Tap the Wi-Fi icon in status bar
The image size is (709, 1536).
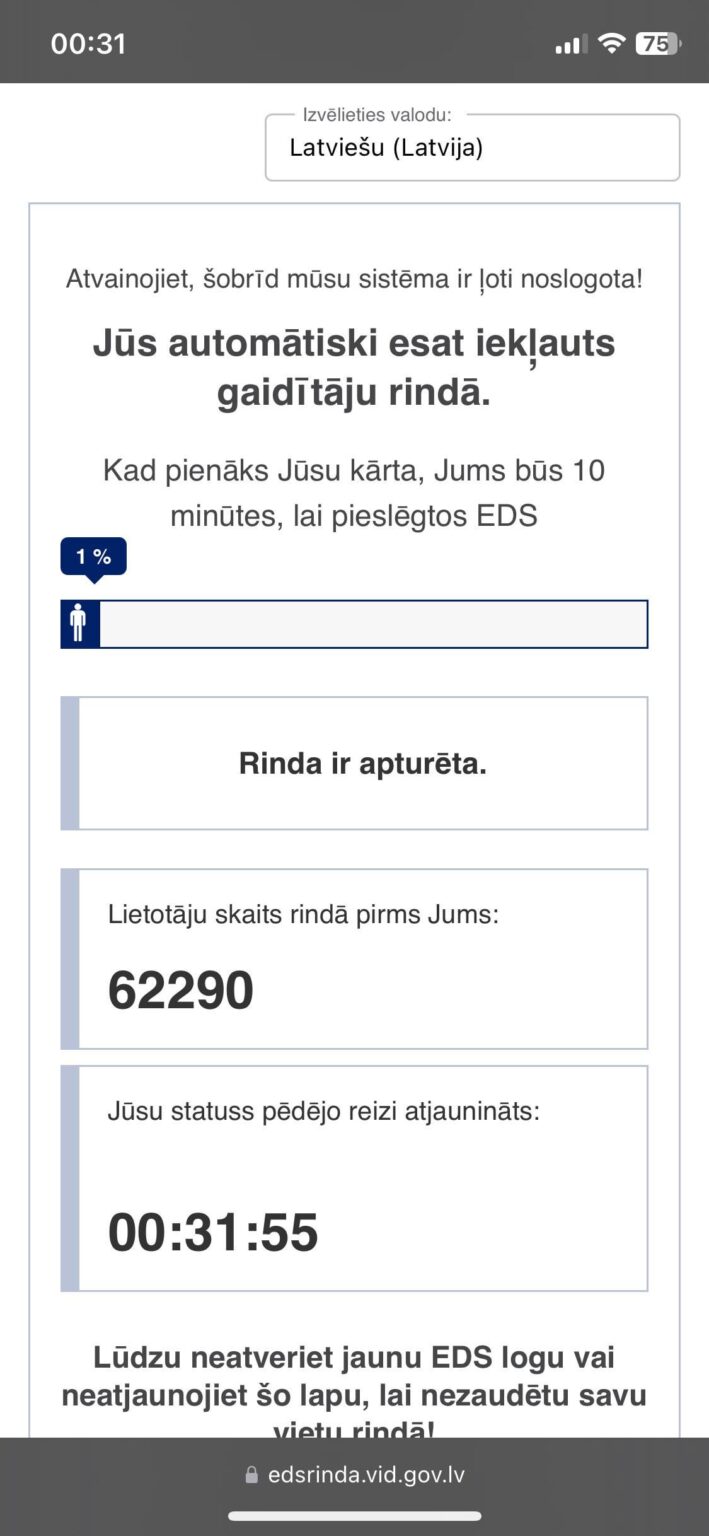(x=611, y=43)
